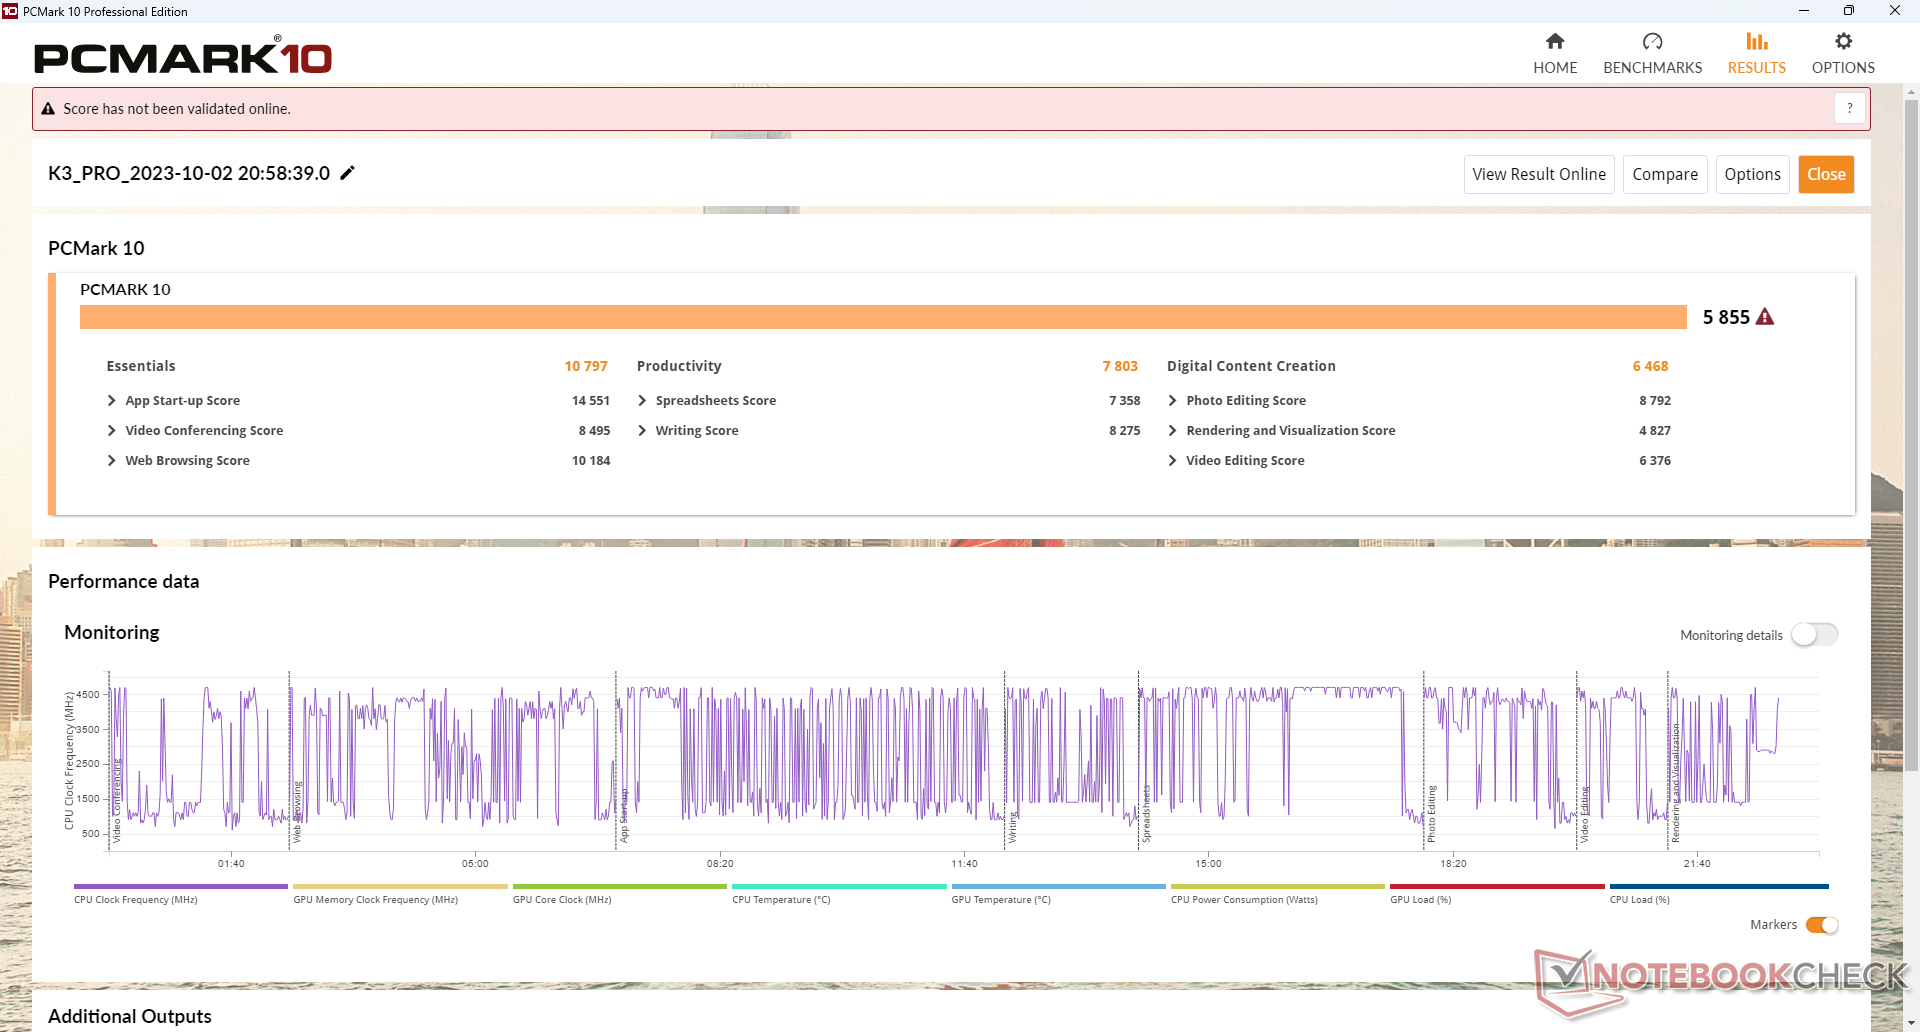Click the score warning triangle icon
The image size is (1920, 1032).
click(1765, 317)
